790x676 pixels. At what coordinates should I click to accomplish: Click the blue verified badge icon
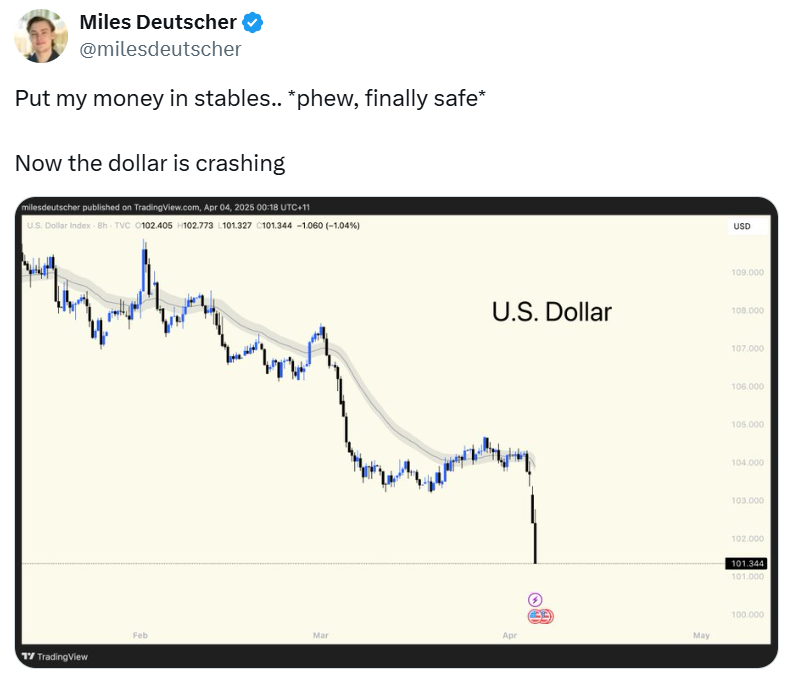252,23
